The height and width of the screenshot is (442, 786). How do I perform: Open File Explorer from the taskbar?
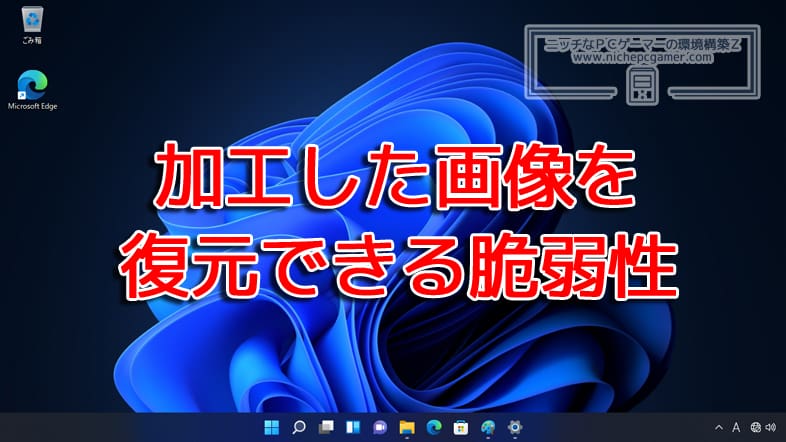click(x=407, y=427)
